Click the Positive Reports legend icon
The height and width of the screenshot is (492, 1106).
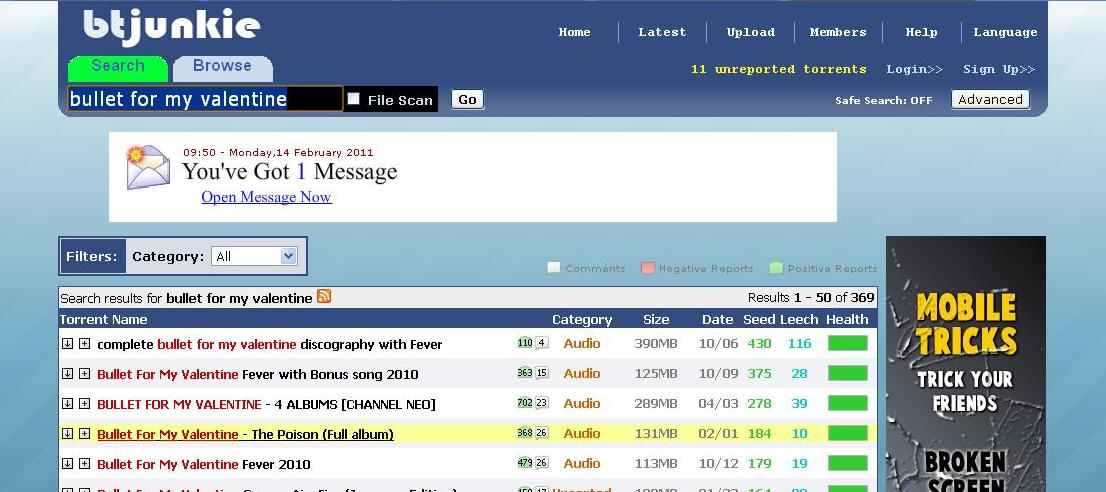(x=777, y=268)
